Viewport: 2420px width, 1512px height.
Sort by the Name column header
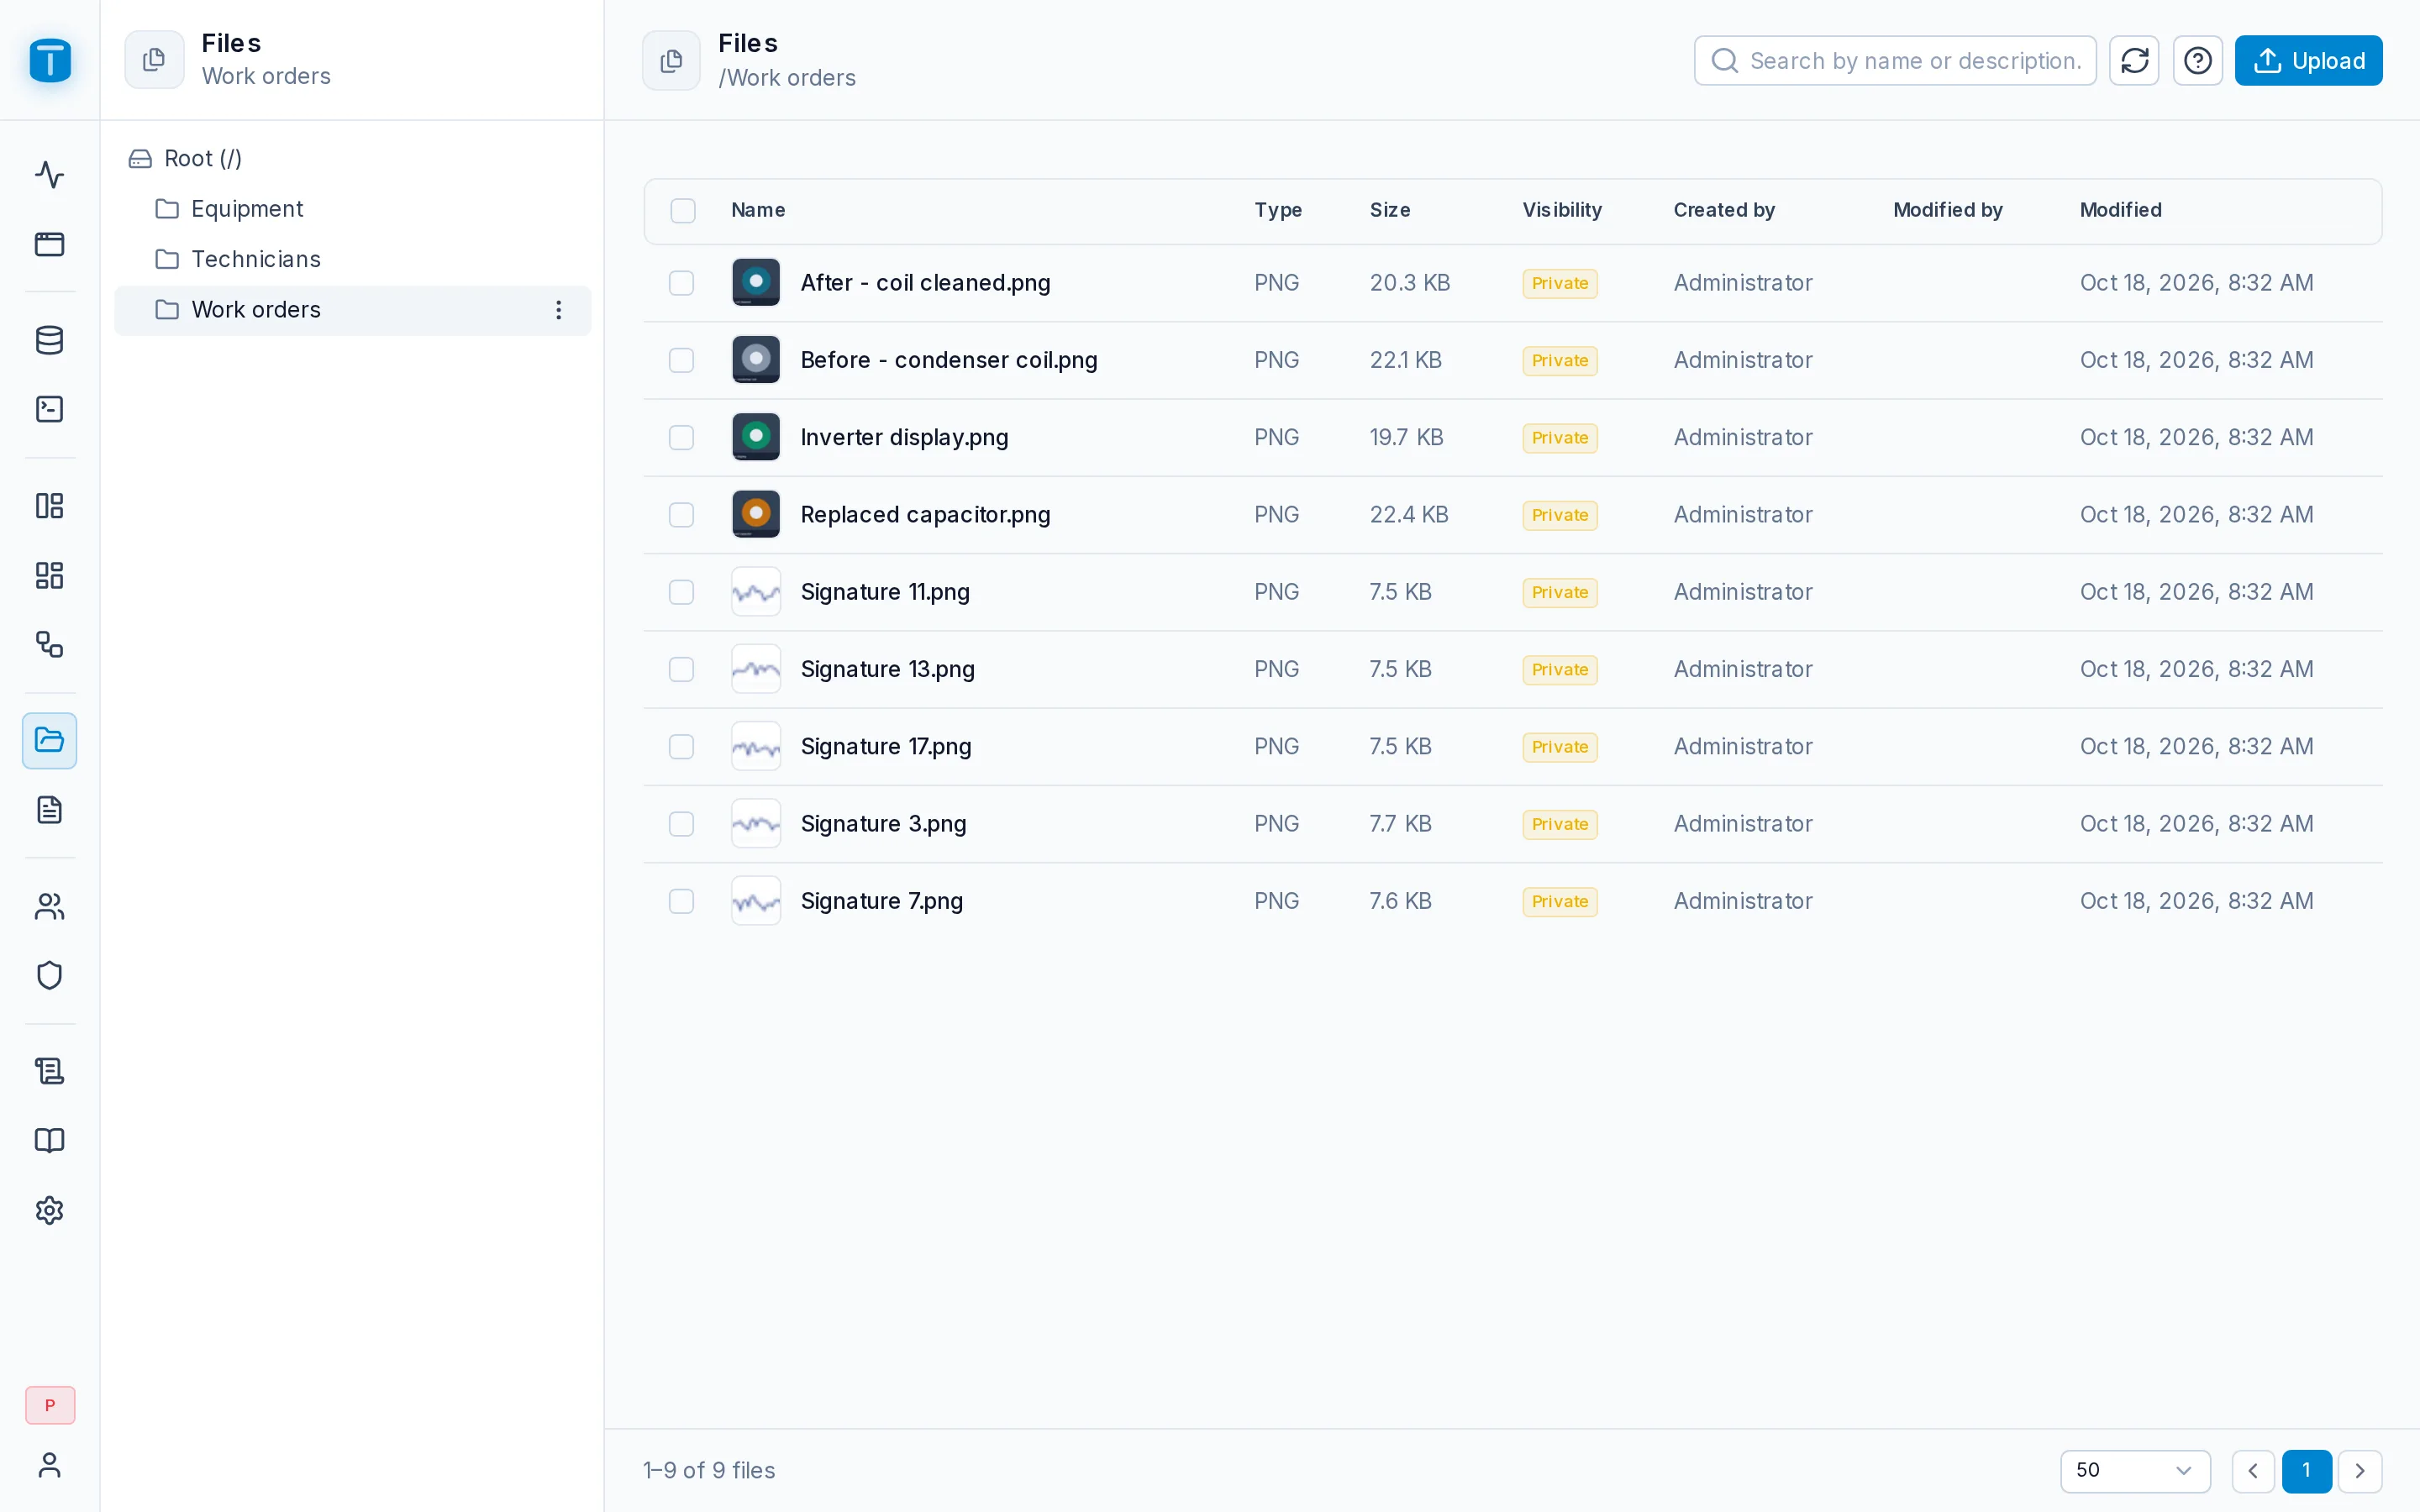pyautogui.click(x=758, y=210)
